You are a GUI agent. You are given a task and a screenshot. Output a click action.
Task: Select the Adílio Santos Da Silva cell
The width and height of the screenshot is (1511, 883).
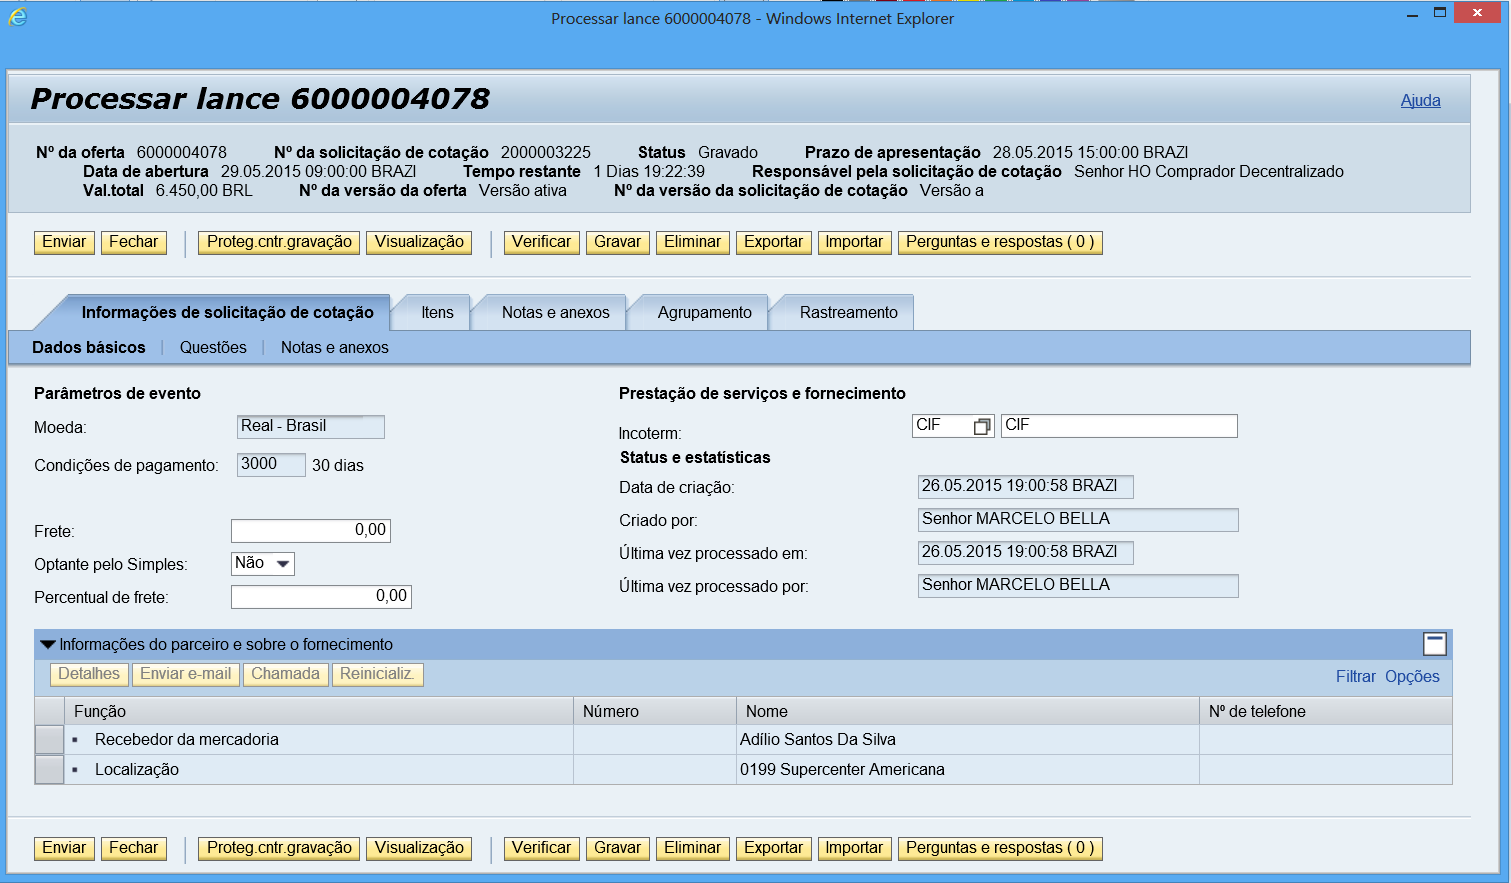(x=968, y=740)
